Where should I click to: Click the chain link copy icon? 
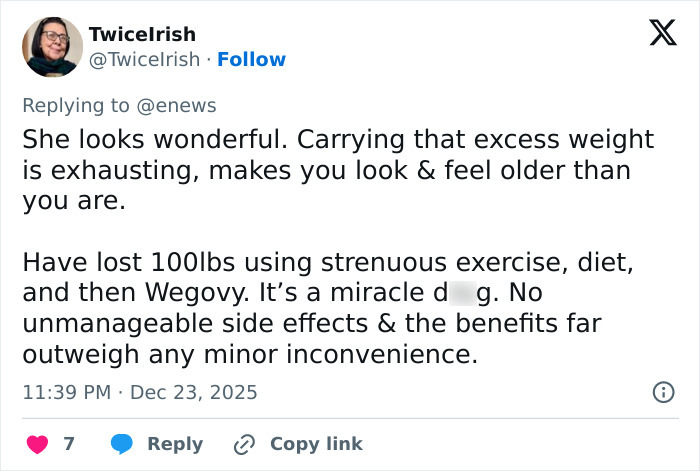click(x=245, y=443)
